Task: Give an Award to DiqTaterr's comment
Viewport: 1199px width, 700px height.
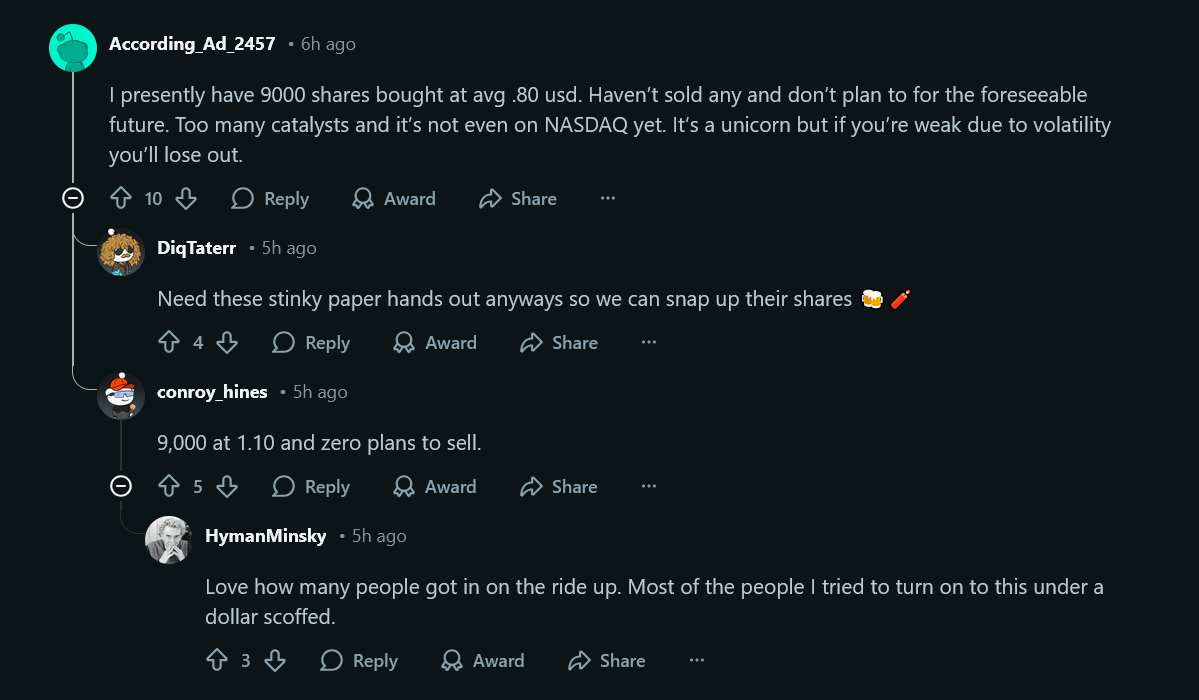Action: point(435,343)
